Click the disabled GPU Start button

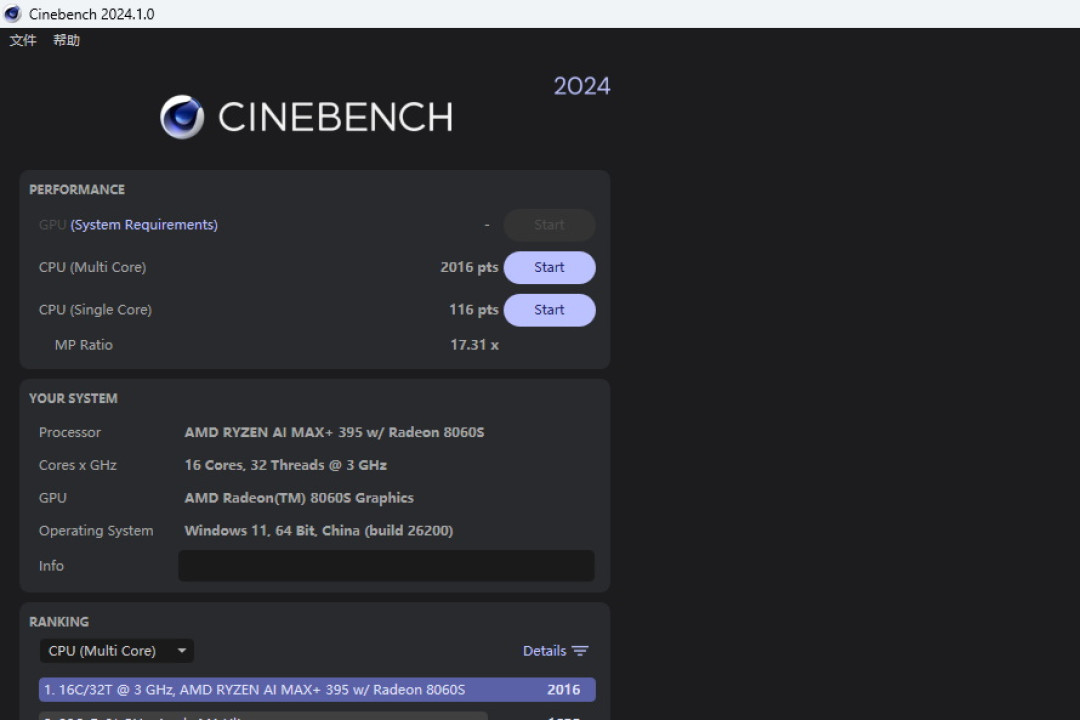[549, 225]
